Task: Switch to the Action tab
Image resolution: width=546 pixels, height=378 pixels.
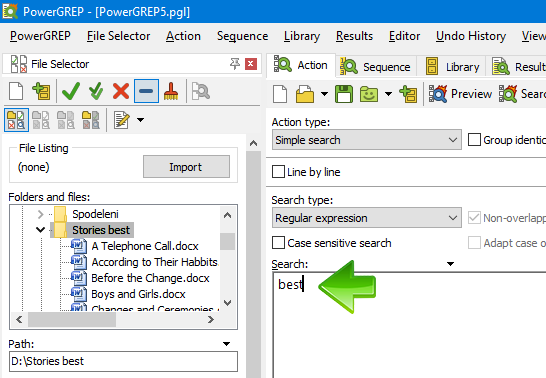Action: click(x=301, y=65)
